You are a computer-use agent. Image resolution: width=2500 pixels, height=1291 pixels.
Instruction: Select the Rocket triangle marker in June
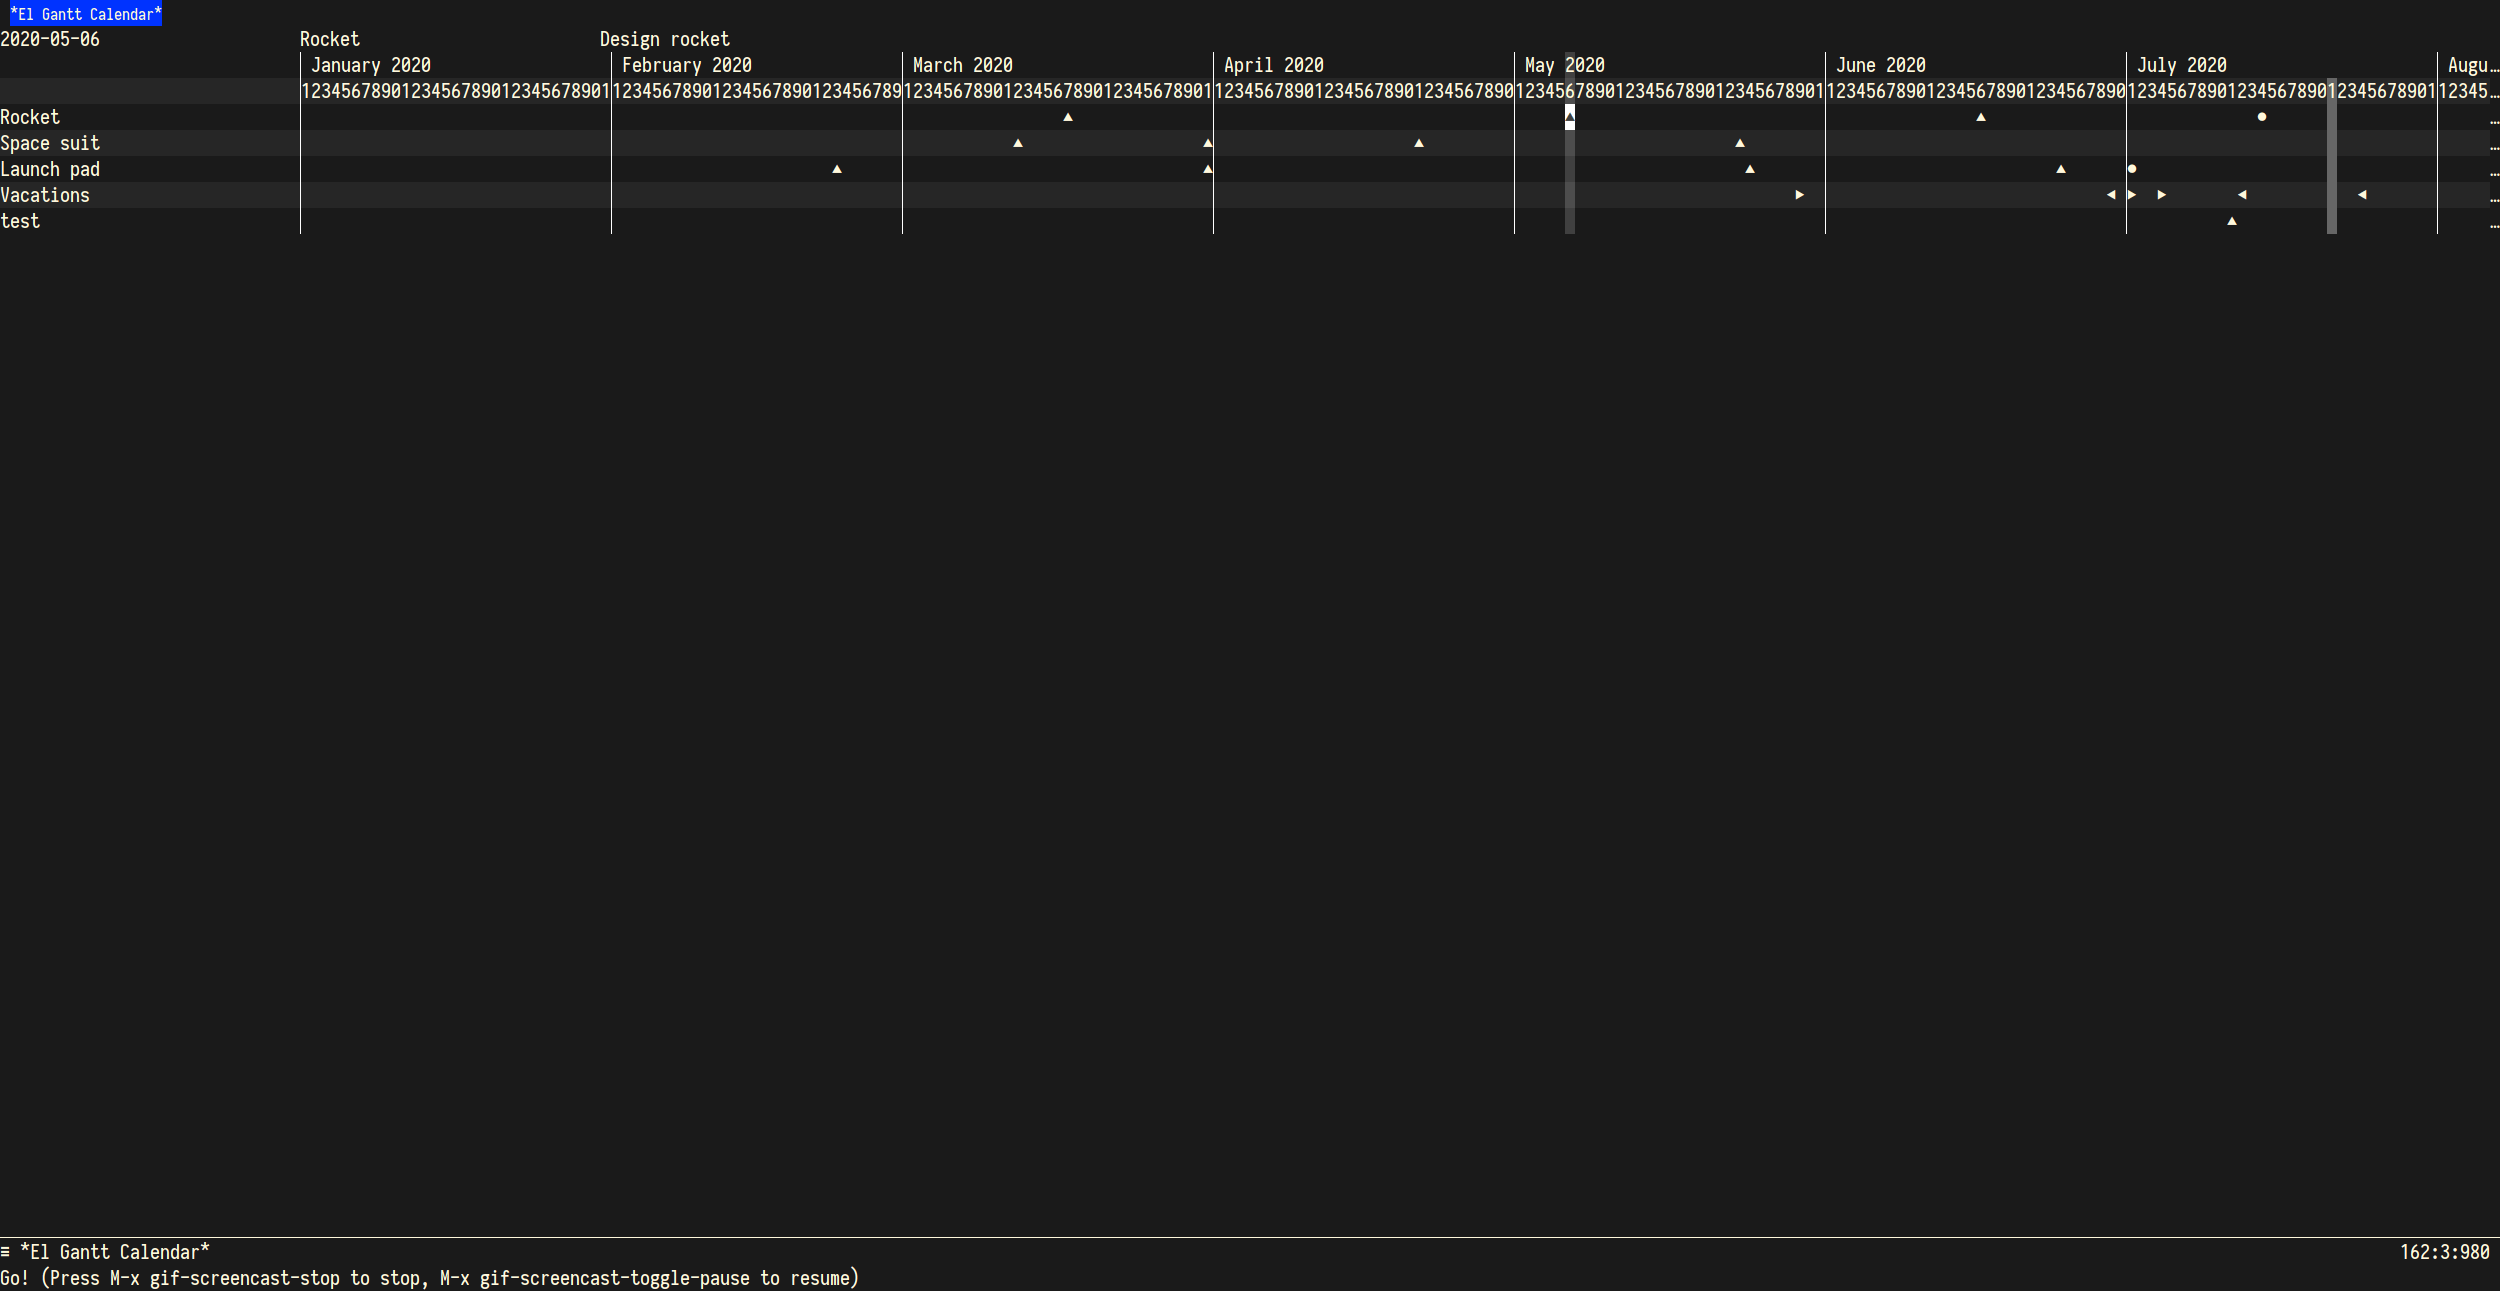[x=1981, y=117]
